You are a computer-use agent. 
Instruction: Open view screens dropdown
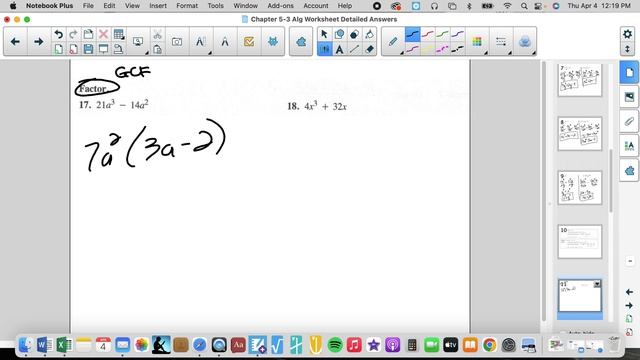click(x=138, y=42)
